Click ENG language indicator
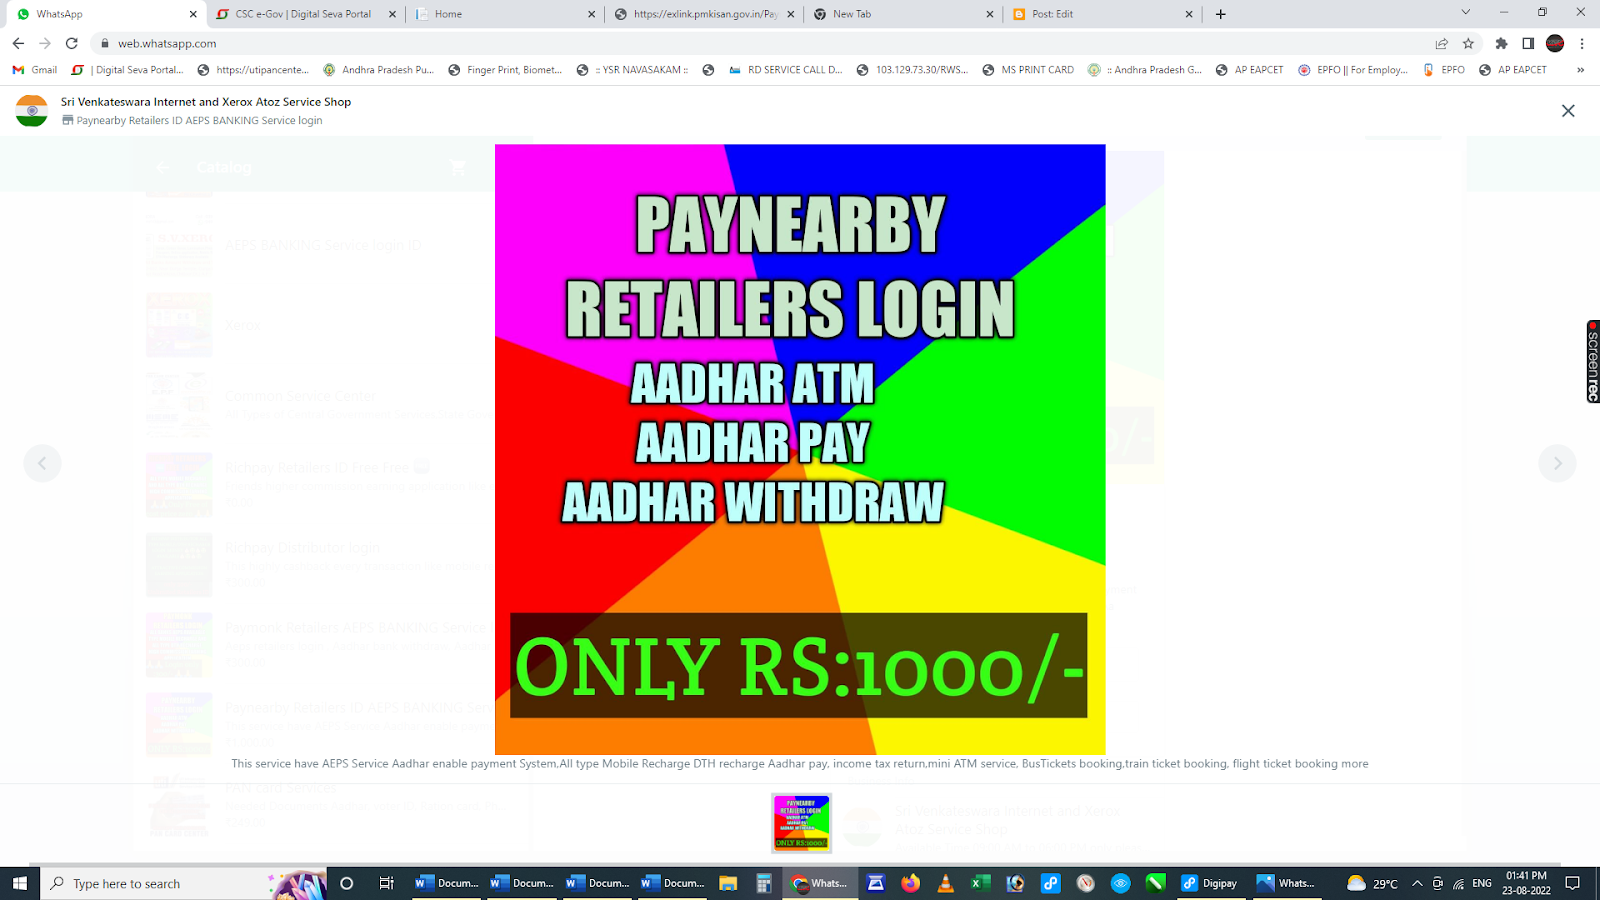The width and height of the screenshot is (1600, 900). coord(1482,883)
